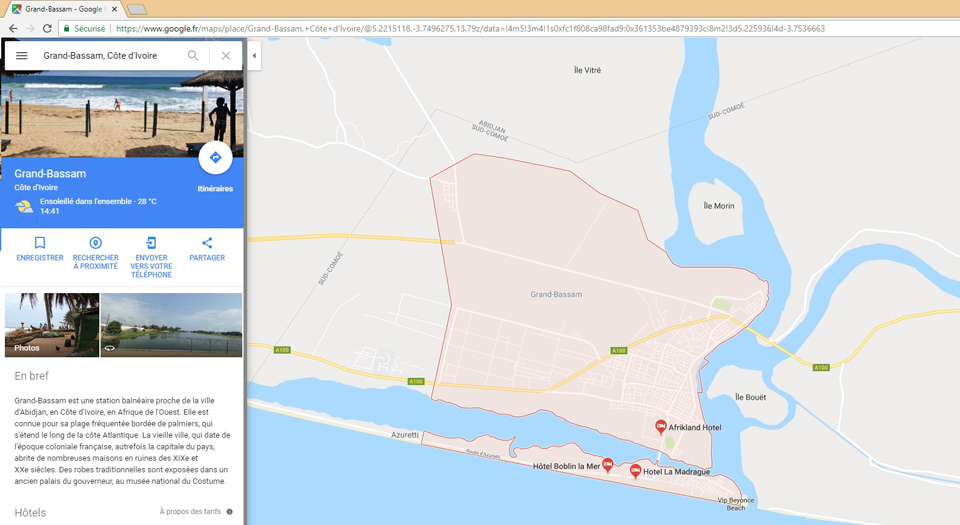Reload the page with refresh icon
Screen dimensions: 960x525
47,28
